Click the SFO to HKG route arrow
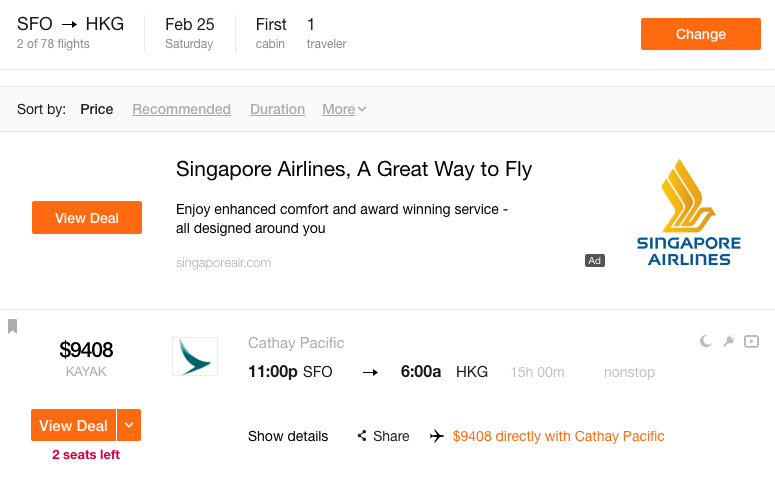This screenshot has height=479, width=775. pyautogui.click(x=69, y=24)
